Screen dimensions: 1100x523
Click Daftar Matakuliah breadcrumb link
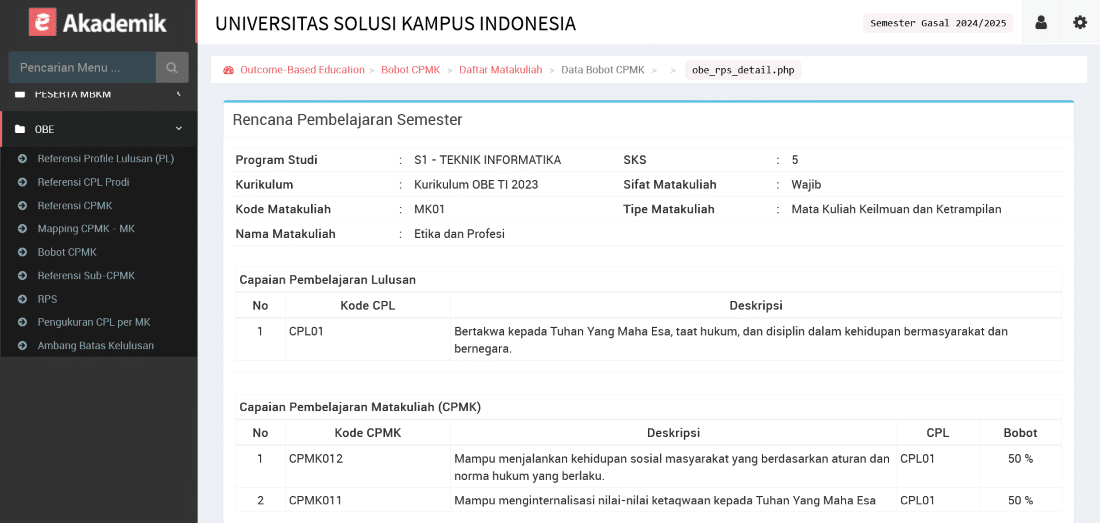click(x=501, y=70)
